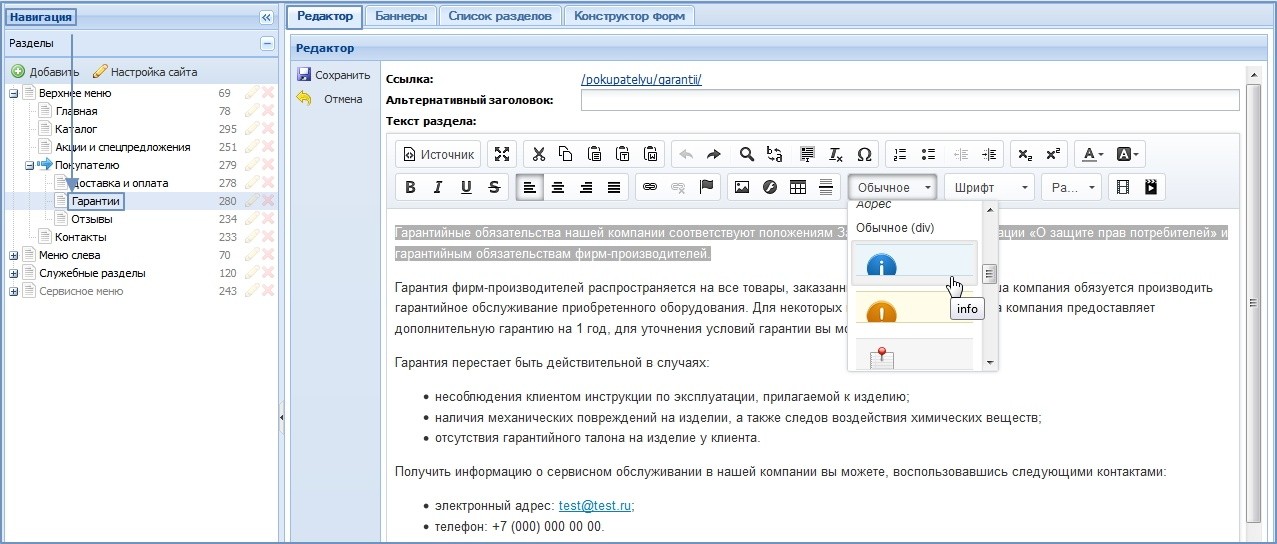Toggle justify text alignment
The width and height of the screenshot is (1277, 544).
[614, 187]
